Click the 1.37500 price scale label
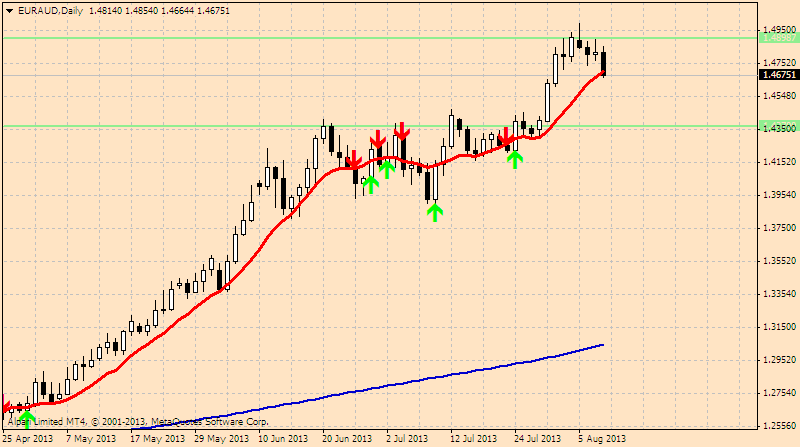The width and height of the screenshot is (800, 447). [780, 228]
